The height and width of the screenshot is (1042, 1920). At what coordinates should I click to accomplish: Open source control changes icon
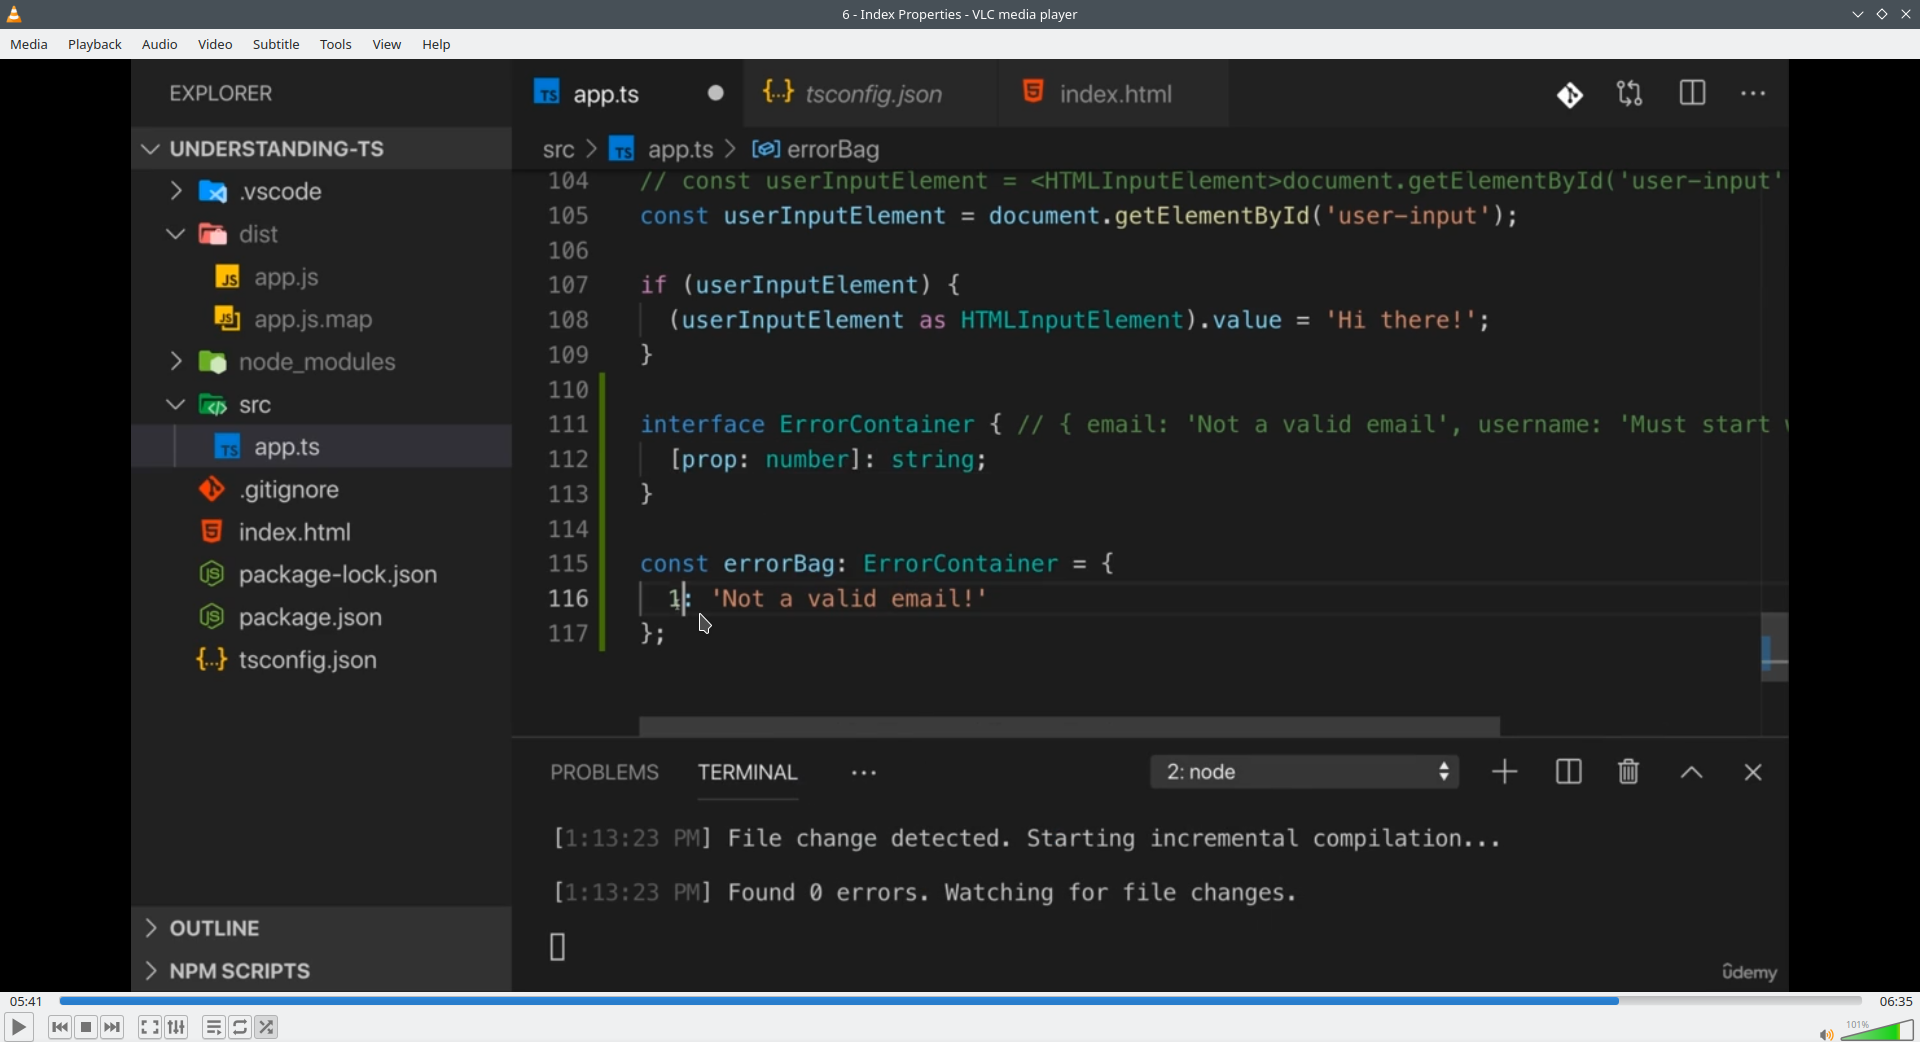coord(1570,95)
